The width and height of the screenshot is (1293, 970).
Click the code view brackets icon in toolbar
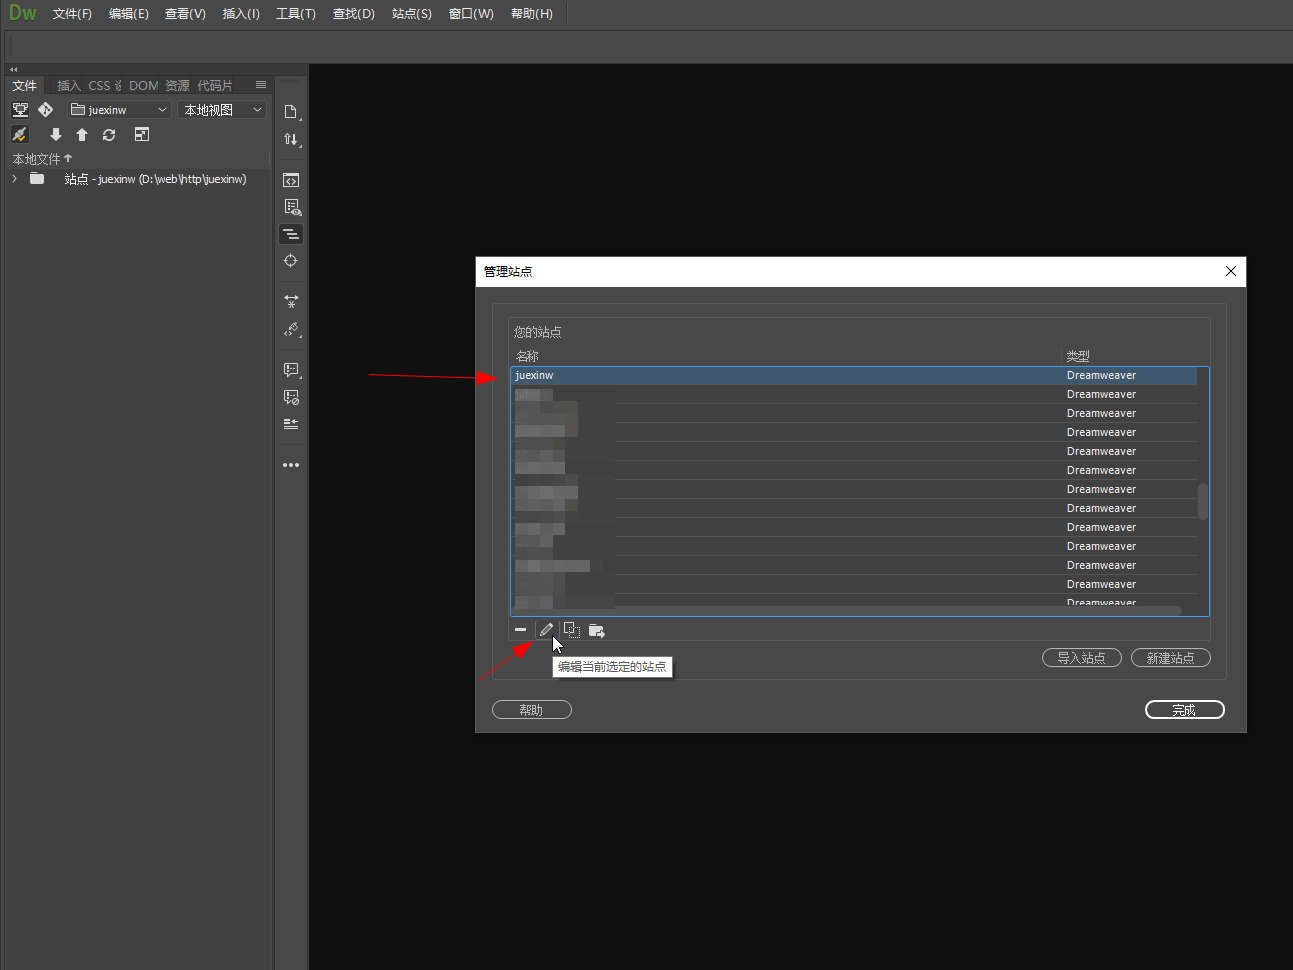(x=291, y=180)
